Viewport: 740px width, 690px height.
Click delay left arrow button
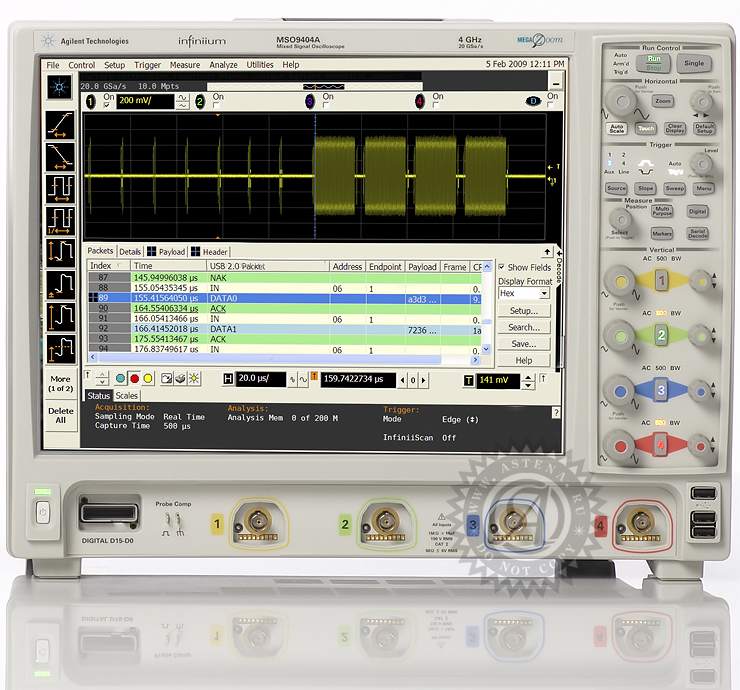click(403, 380)
